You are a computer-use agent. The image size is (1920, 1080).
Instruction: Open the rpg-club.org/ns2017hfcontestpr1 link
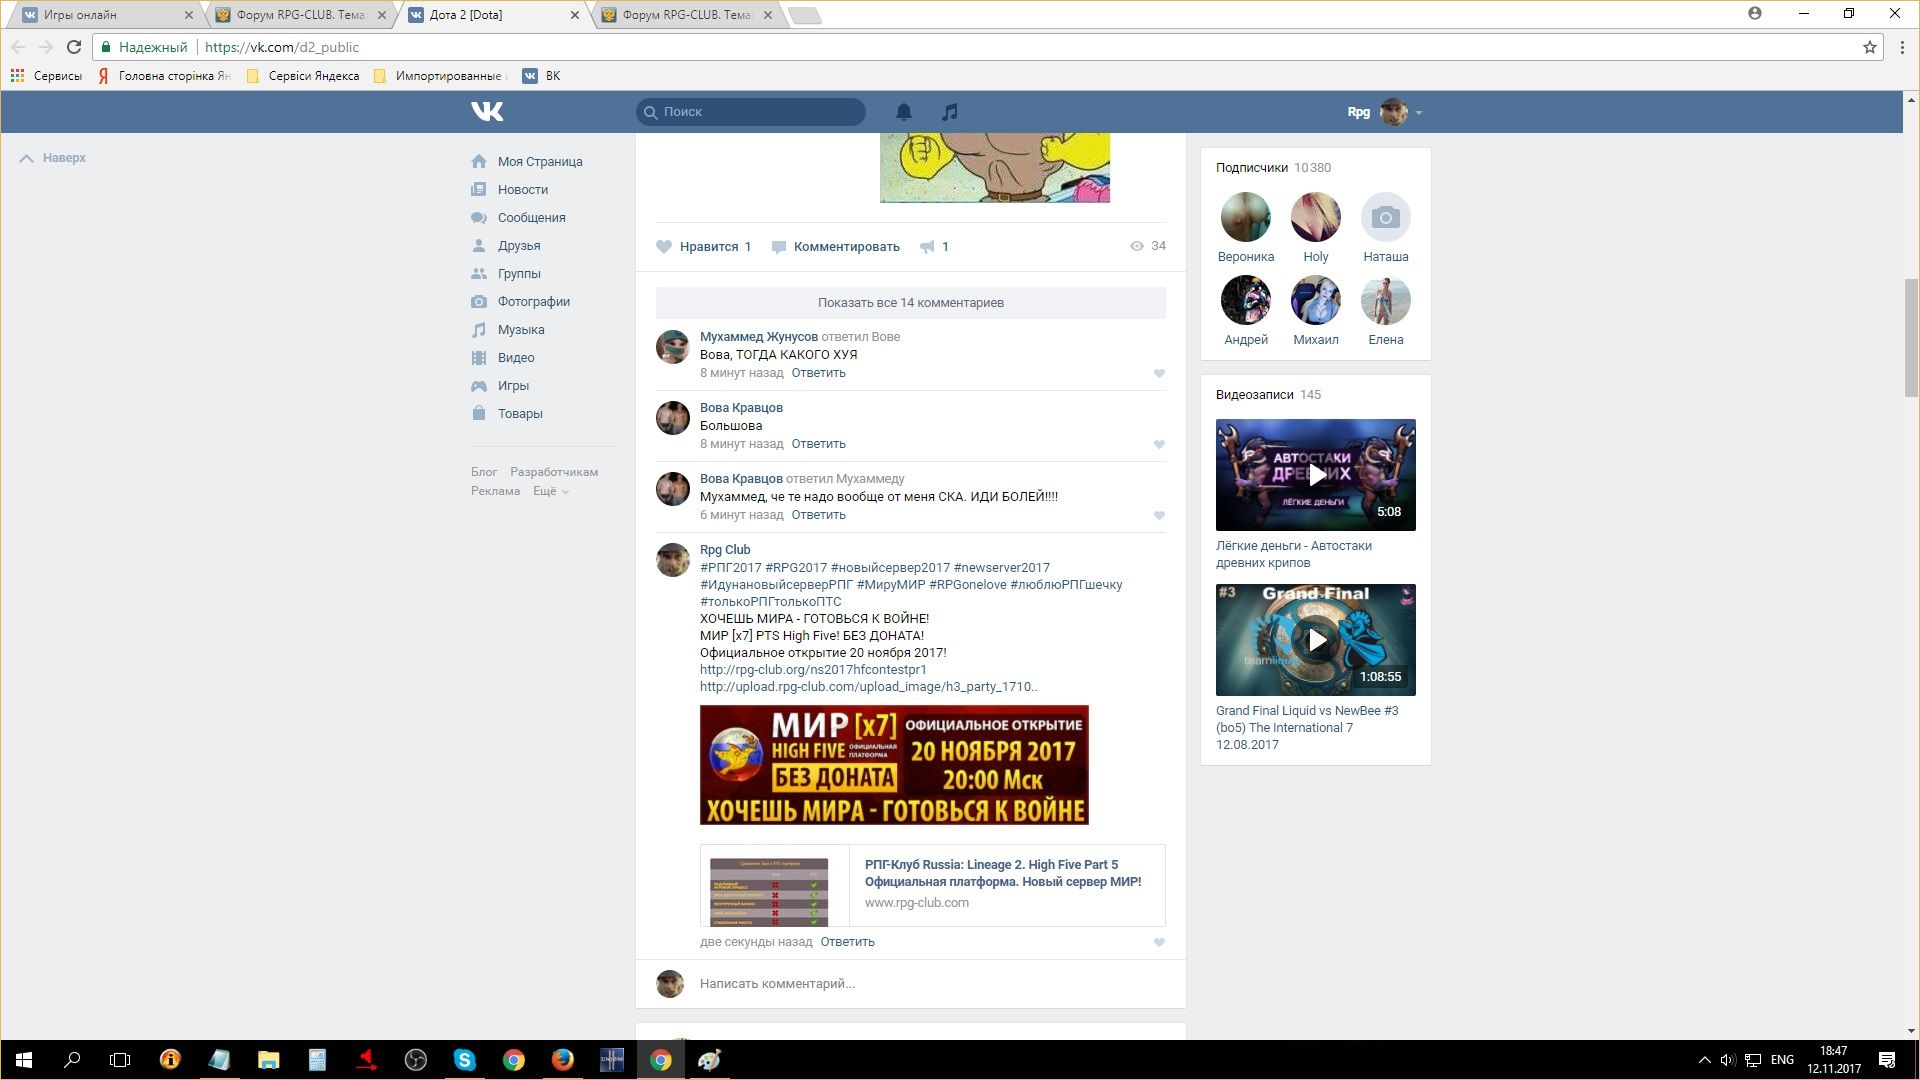pyautogui.click(x=812, y=670)
